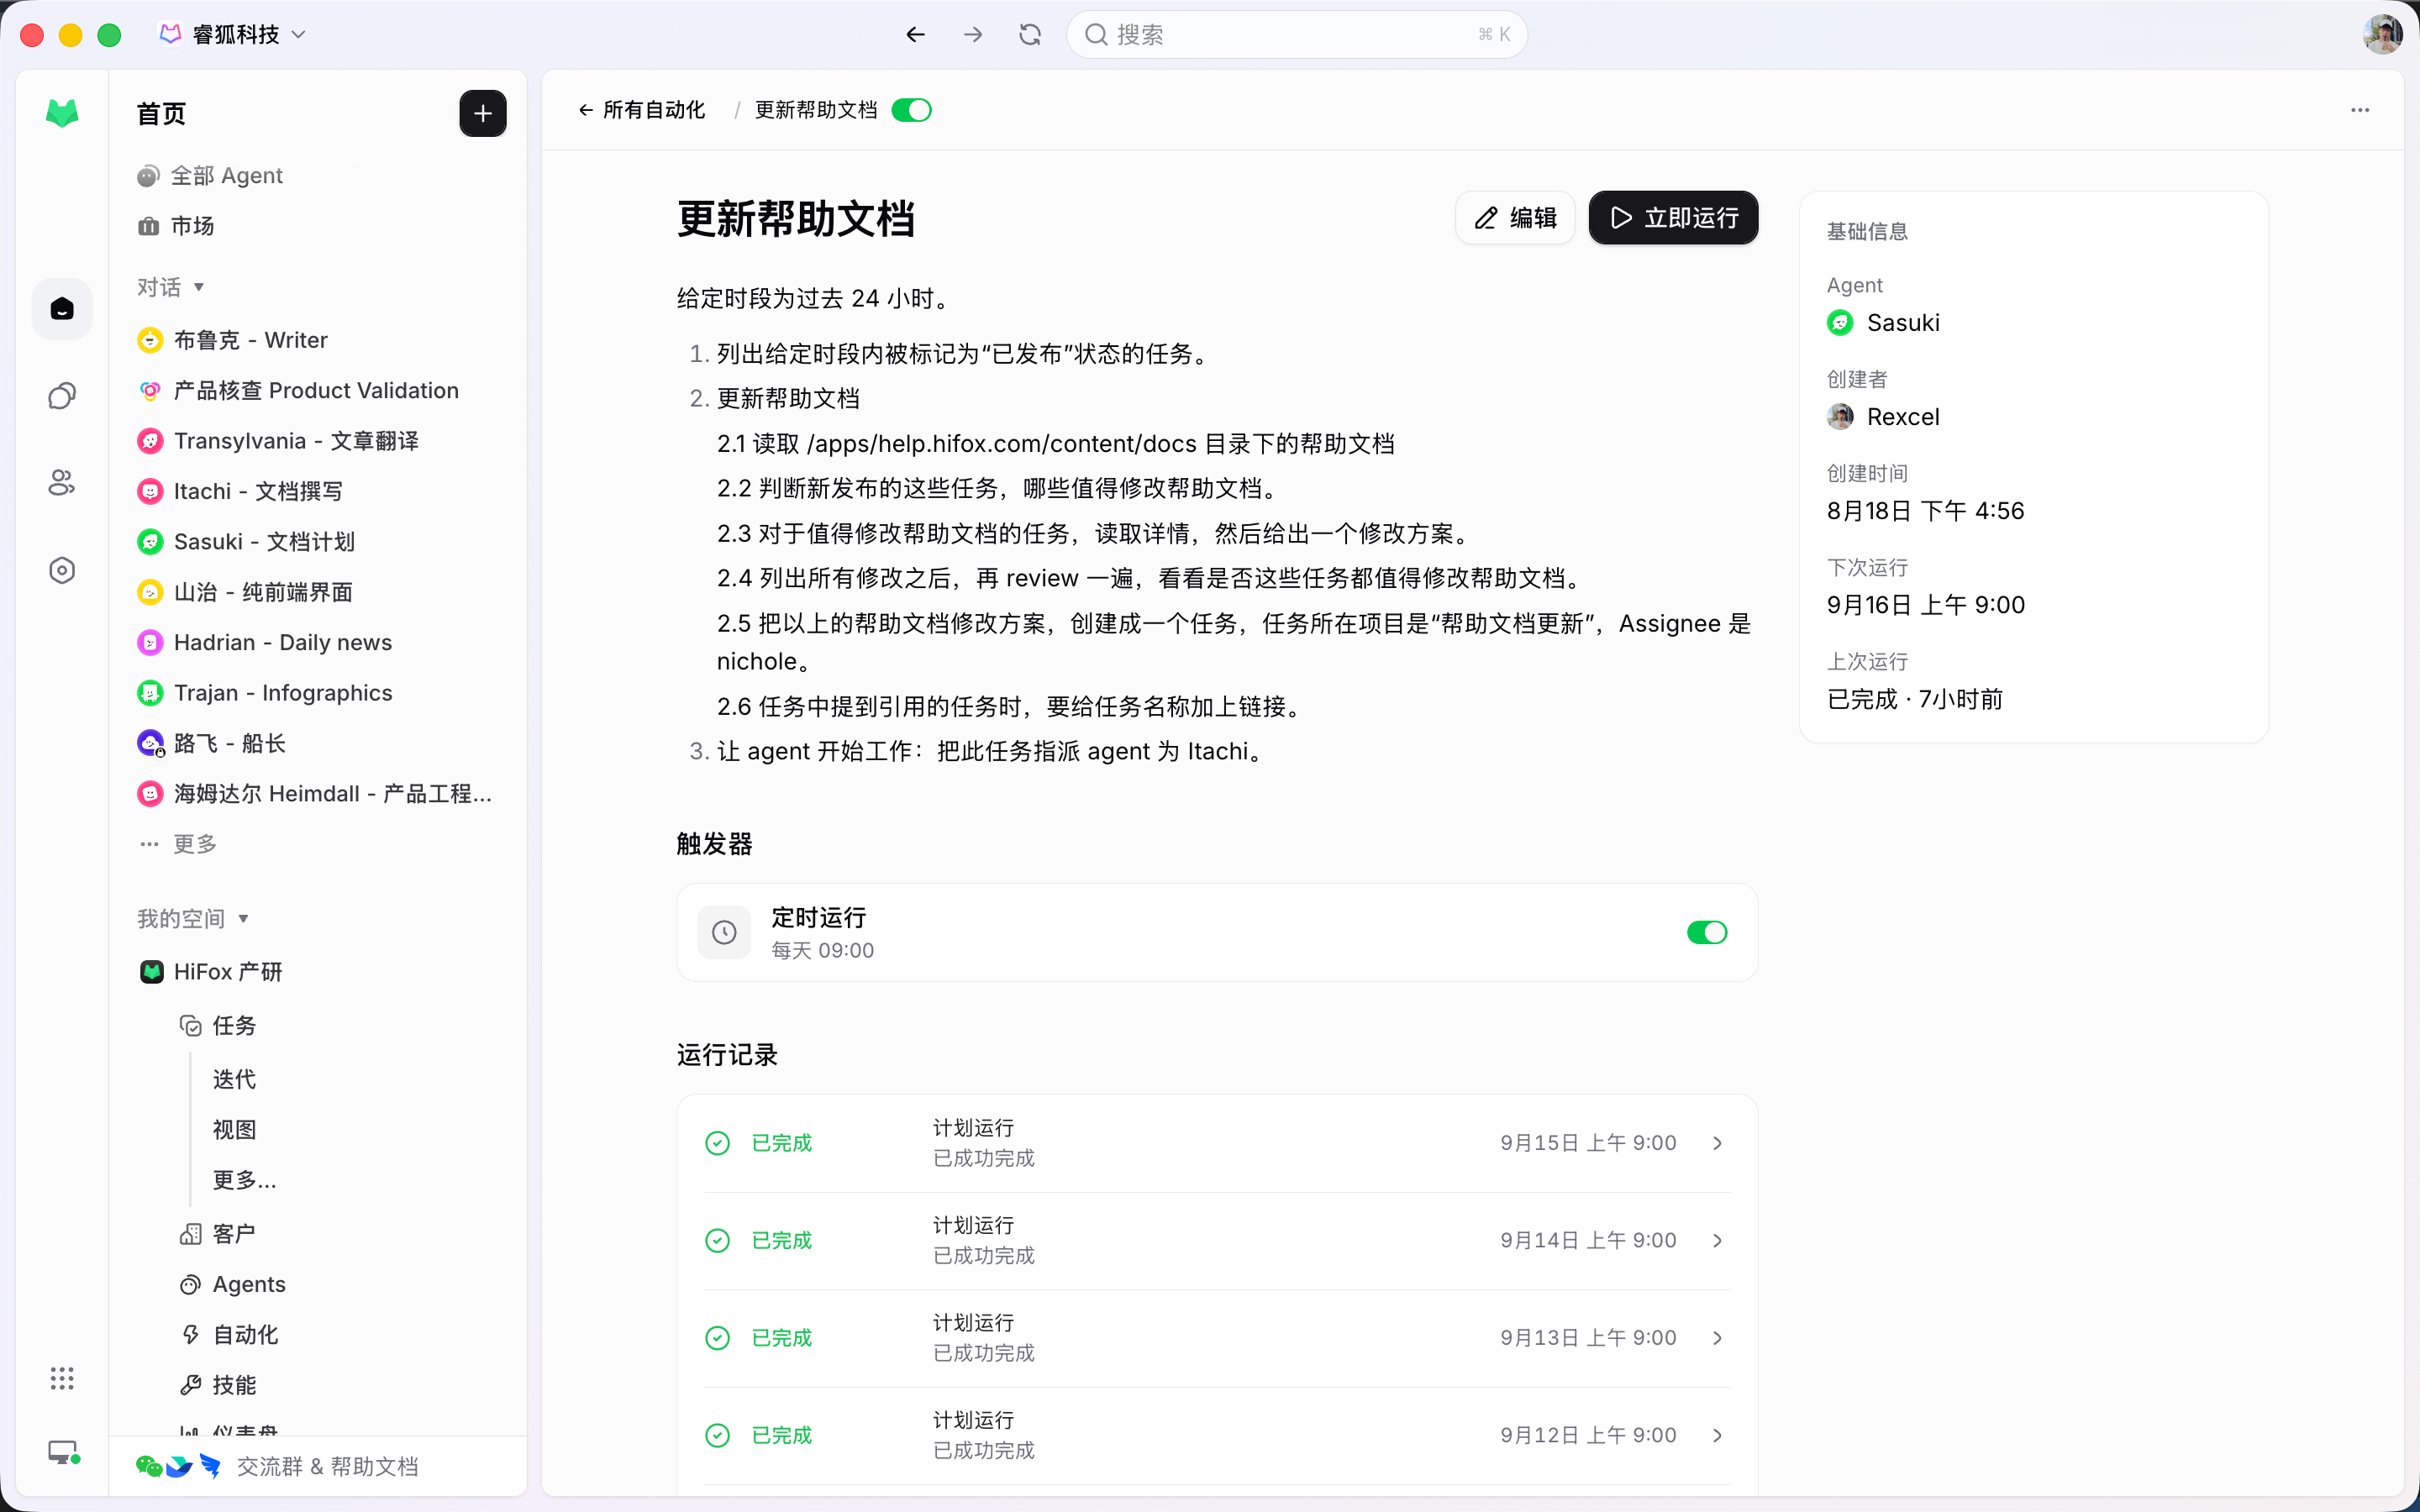The height and width of the screenshot is (1512, 2420).
Task: Open the 已完成 run row for 9月15日
Action: tap(1217, 1143)
